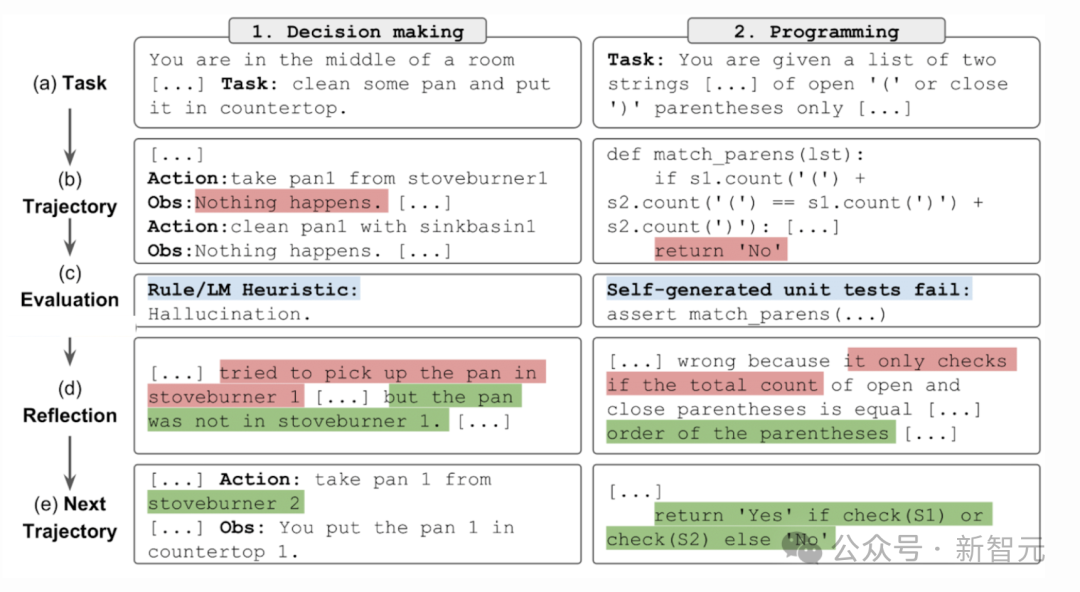Click the '(d) Reflection' label
The height and width of the screenshot is (592, 1080).
70,402
